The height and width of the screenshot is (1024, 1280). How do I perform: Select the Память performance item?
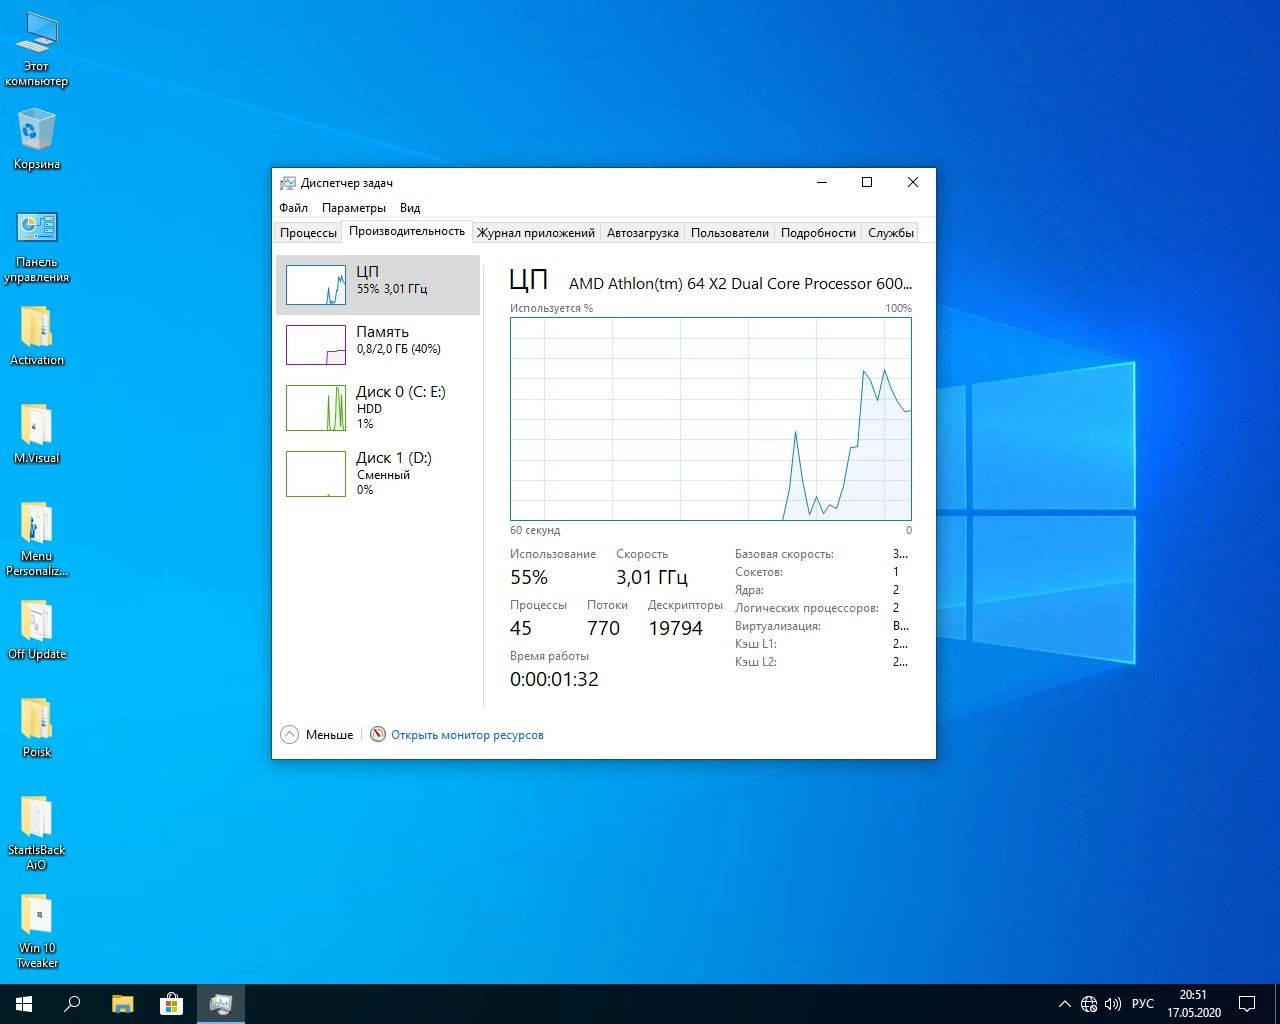(378, 345)
